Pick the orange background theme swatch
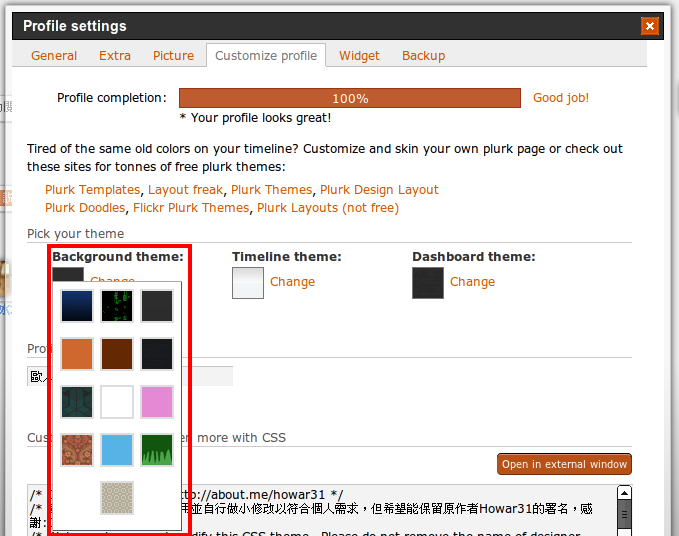 click(x=77, y=354)
